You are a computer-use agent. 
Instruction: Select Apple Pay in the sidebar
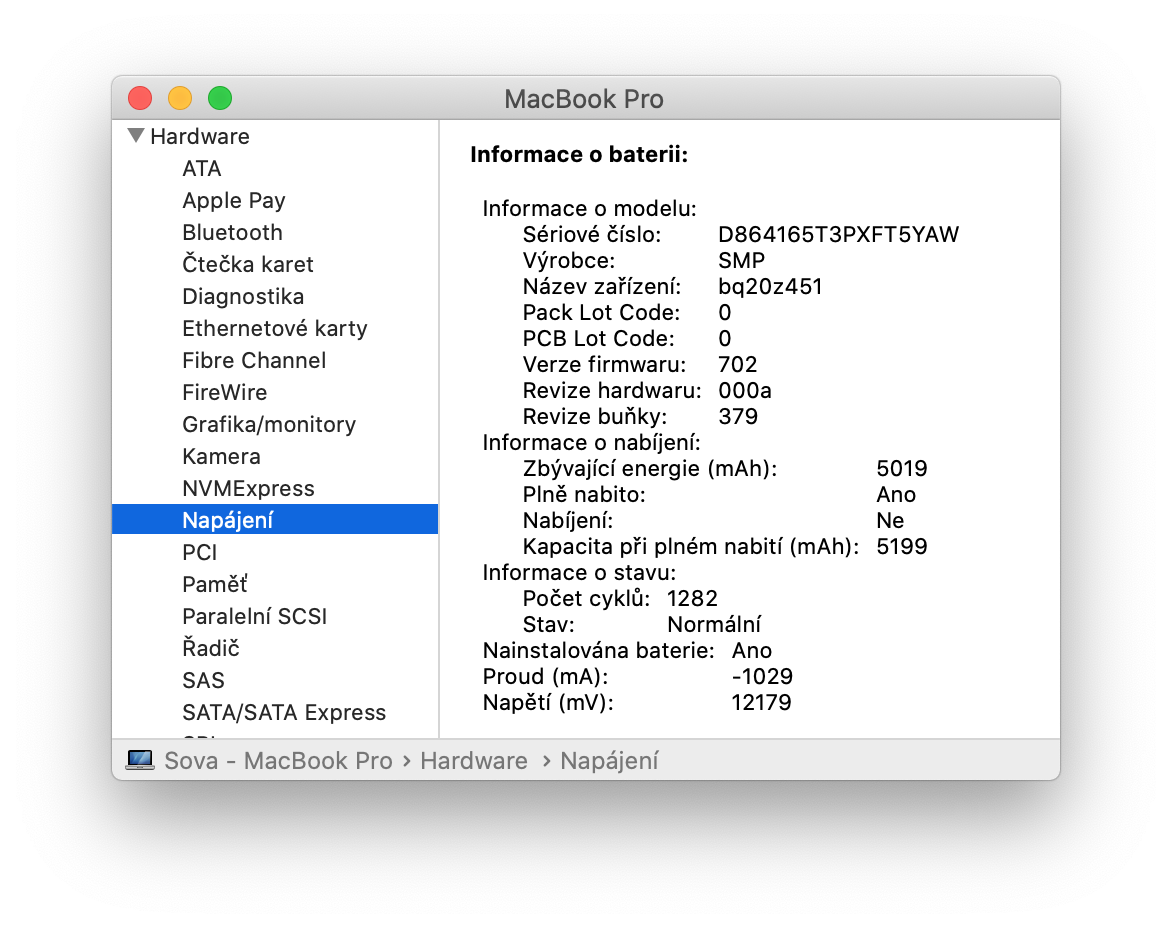pos(234,200)
